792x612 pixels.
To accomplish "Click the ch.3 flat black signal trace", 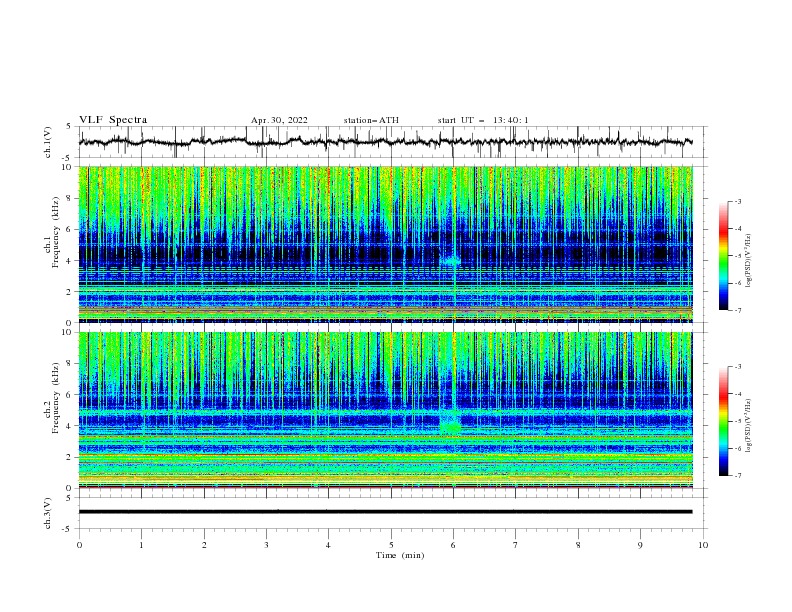I will click(x=385, y=512).
